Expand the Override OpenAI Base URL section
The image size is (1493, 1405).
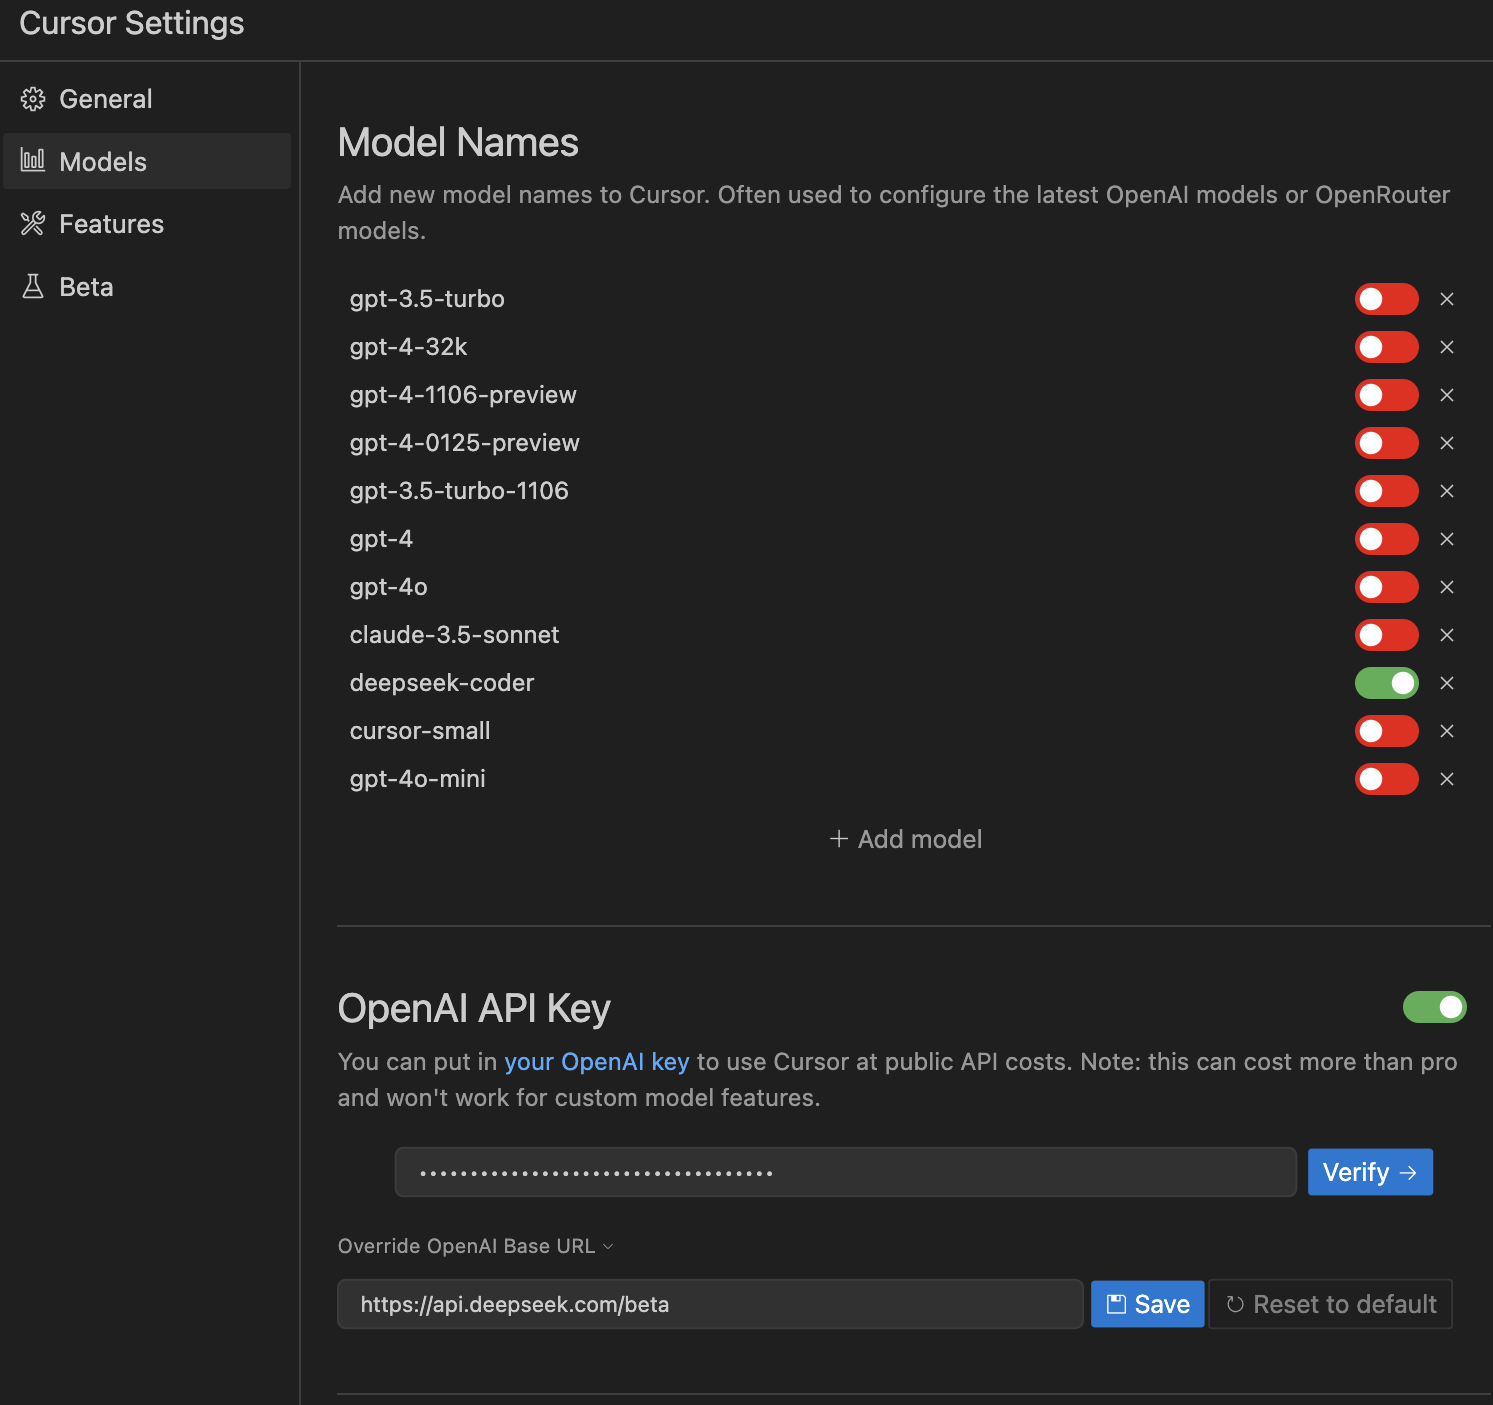click(475, 1246)
